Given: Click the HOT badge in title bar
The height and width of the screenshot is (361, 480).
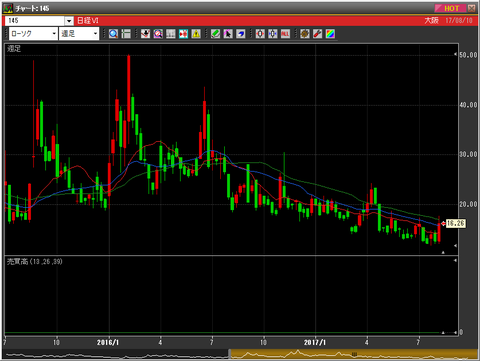Looking at the screenshot, I should pyautogui.click(x=450, y=8).
